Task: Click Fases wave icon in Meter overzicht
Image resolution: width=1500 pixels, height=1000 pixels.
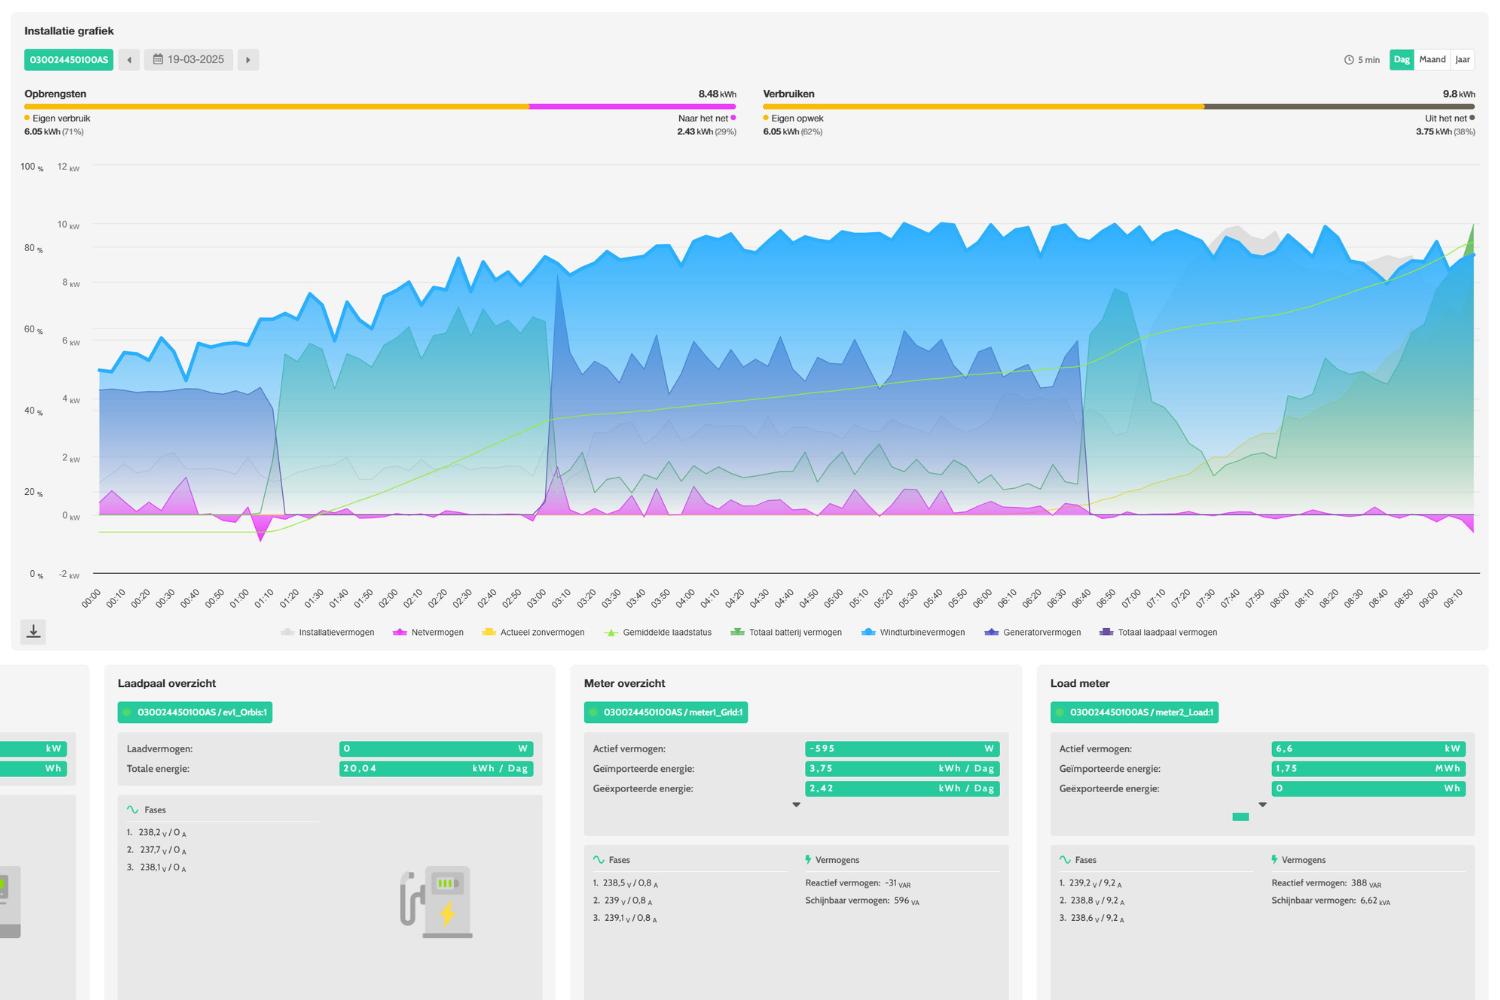Action: (x=598, y=860)
